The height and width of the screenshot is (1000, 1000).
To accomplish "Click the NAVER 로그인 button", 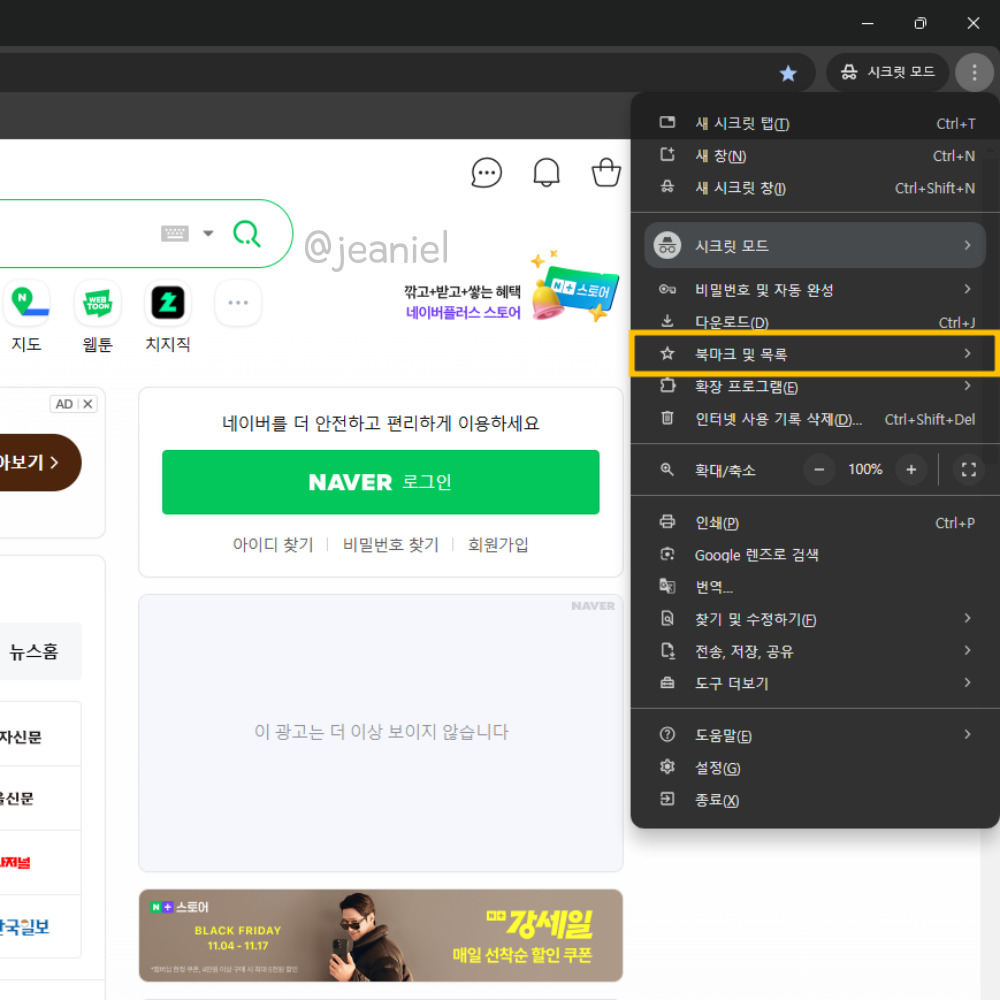I will (380, 482).
